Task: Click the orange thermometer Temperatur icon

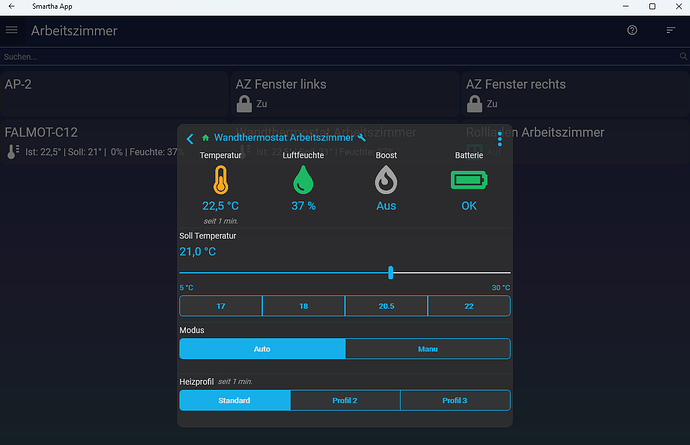Action: (x=220, y=180)
